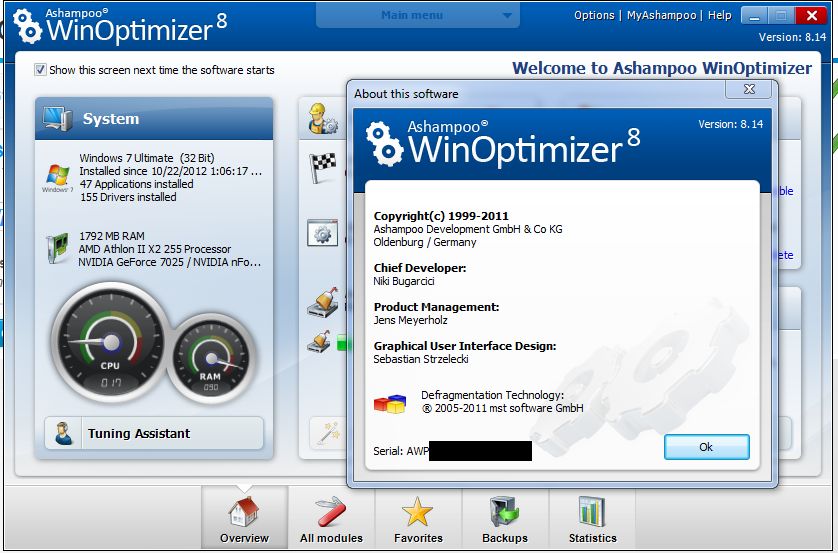
Task: Open MyAshampoo link in top bar
Action: pyautogui.click(x=661, y=15)
